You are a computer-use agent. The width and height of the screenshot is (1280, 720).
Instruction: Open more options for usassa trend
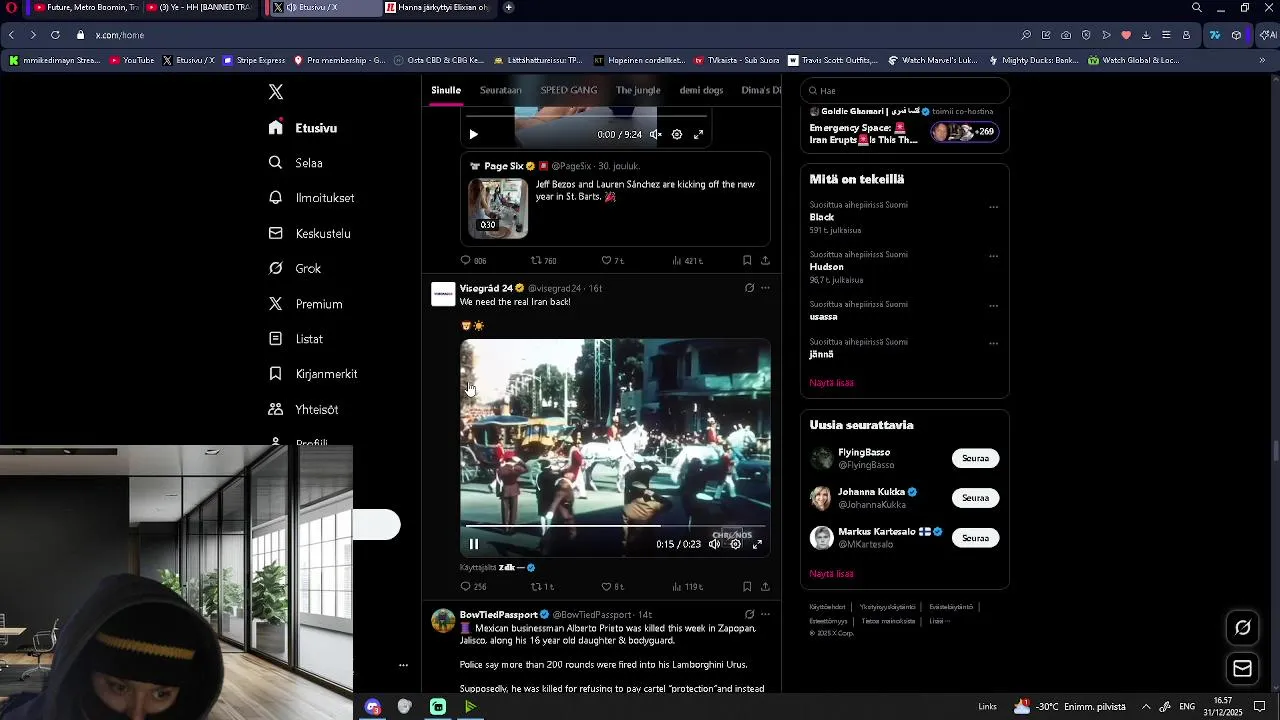coord(993,306)
